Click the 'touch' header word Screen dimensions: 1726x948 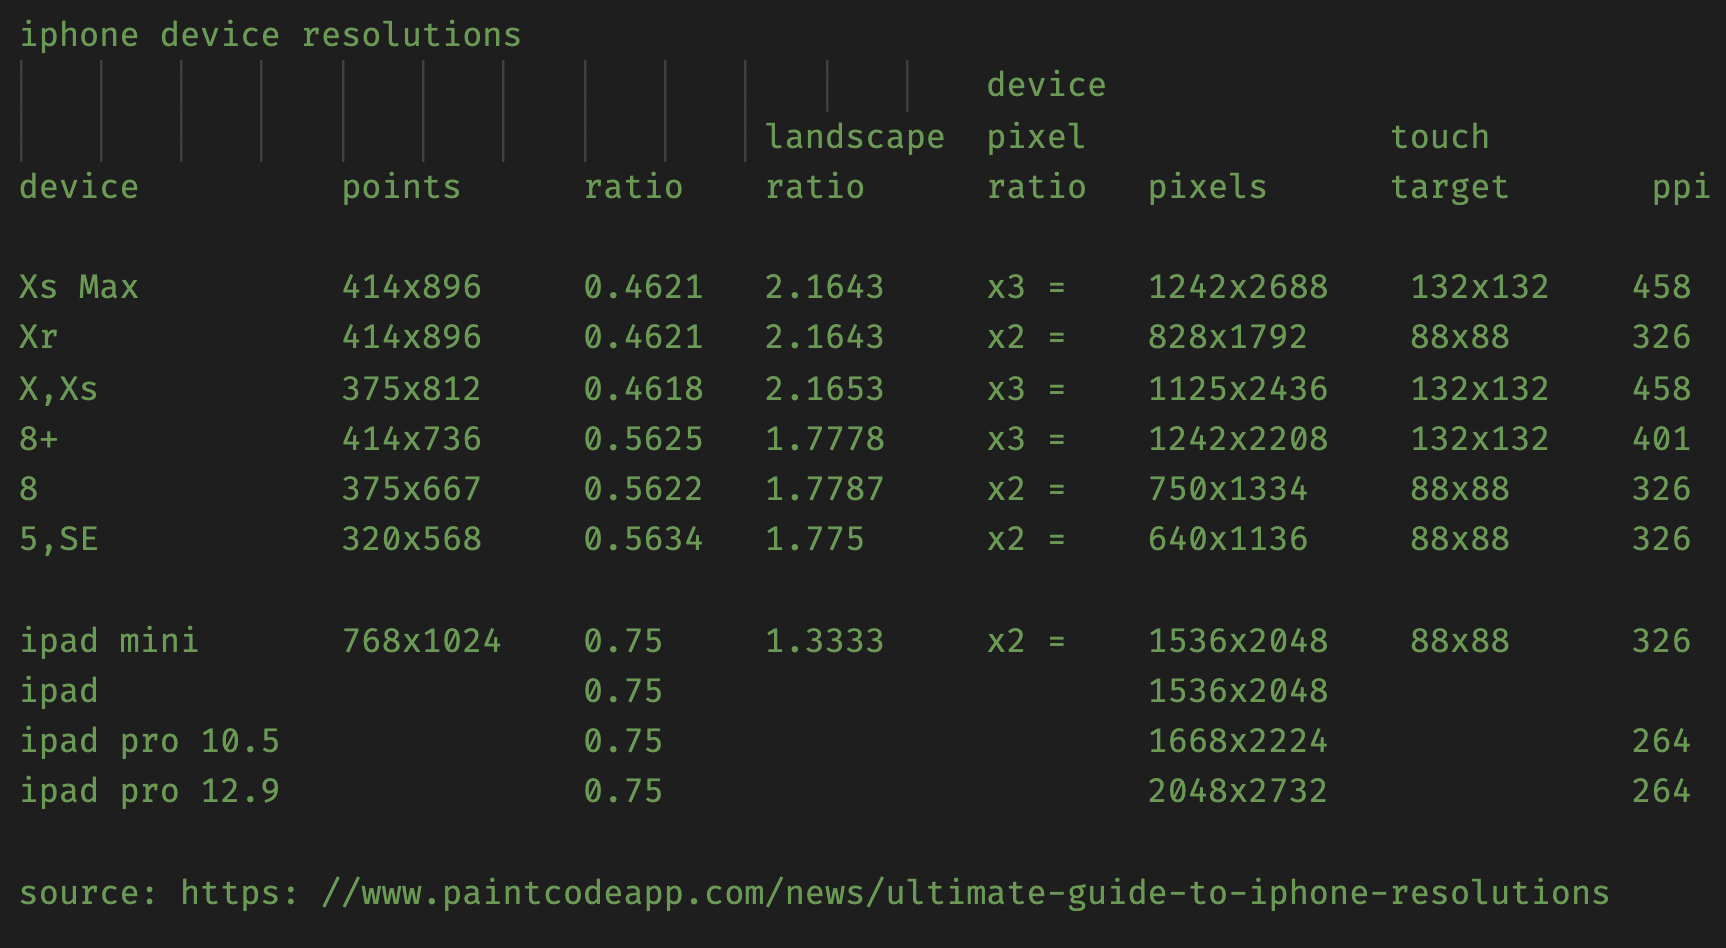coord(1439,137)
